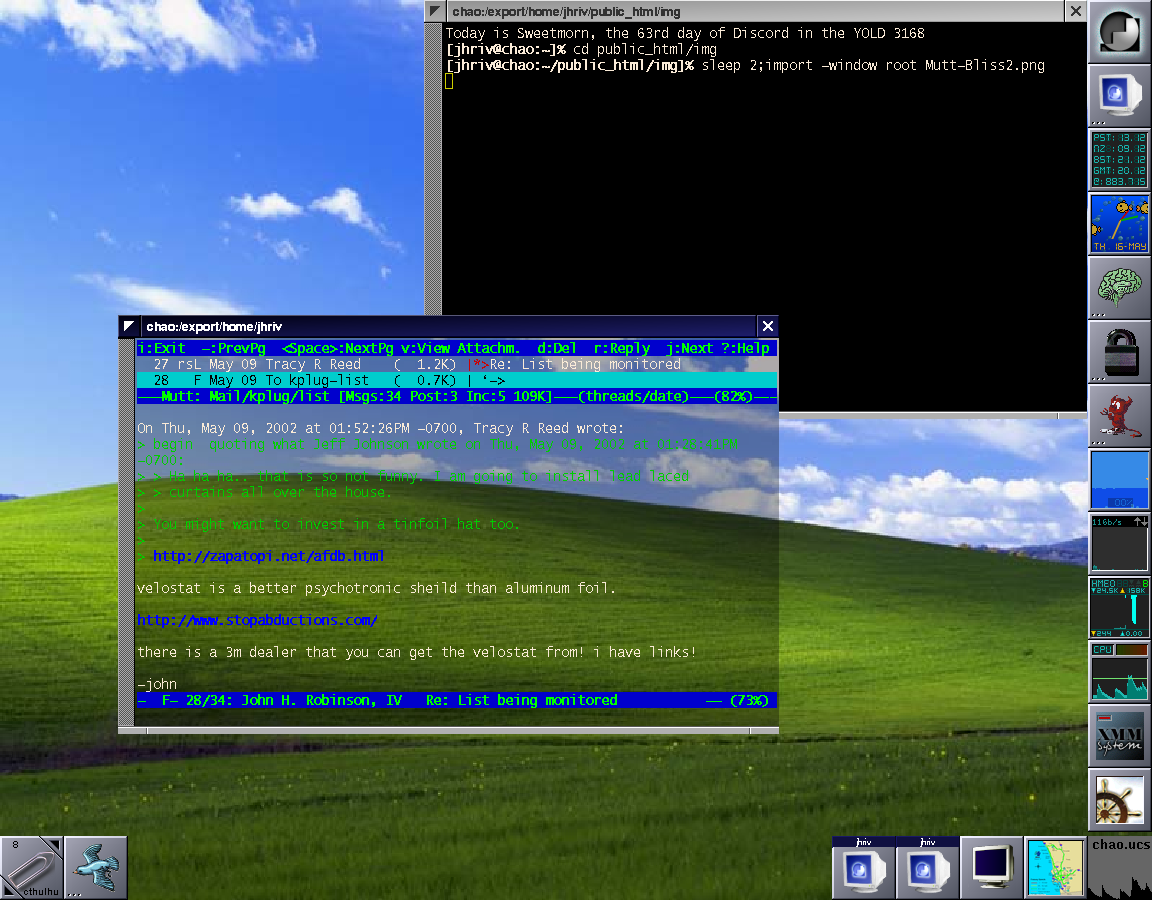Open the XMMS player dock icon
Viewport: 1152px width, 900px height.
coord(1119,735)
